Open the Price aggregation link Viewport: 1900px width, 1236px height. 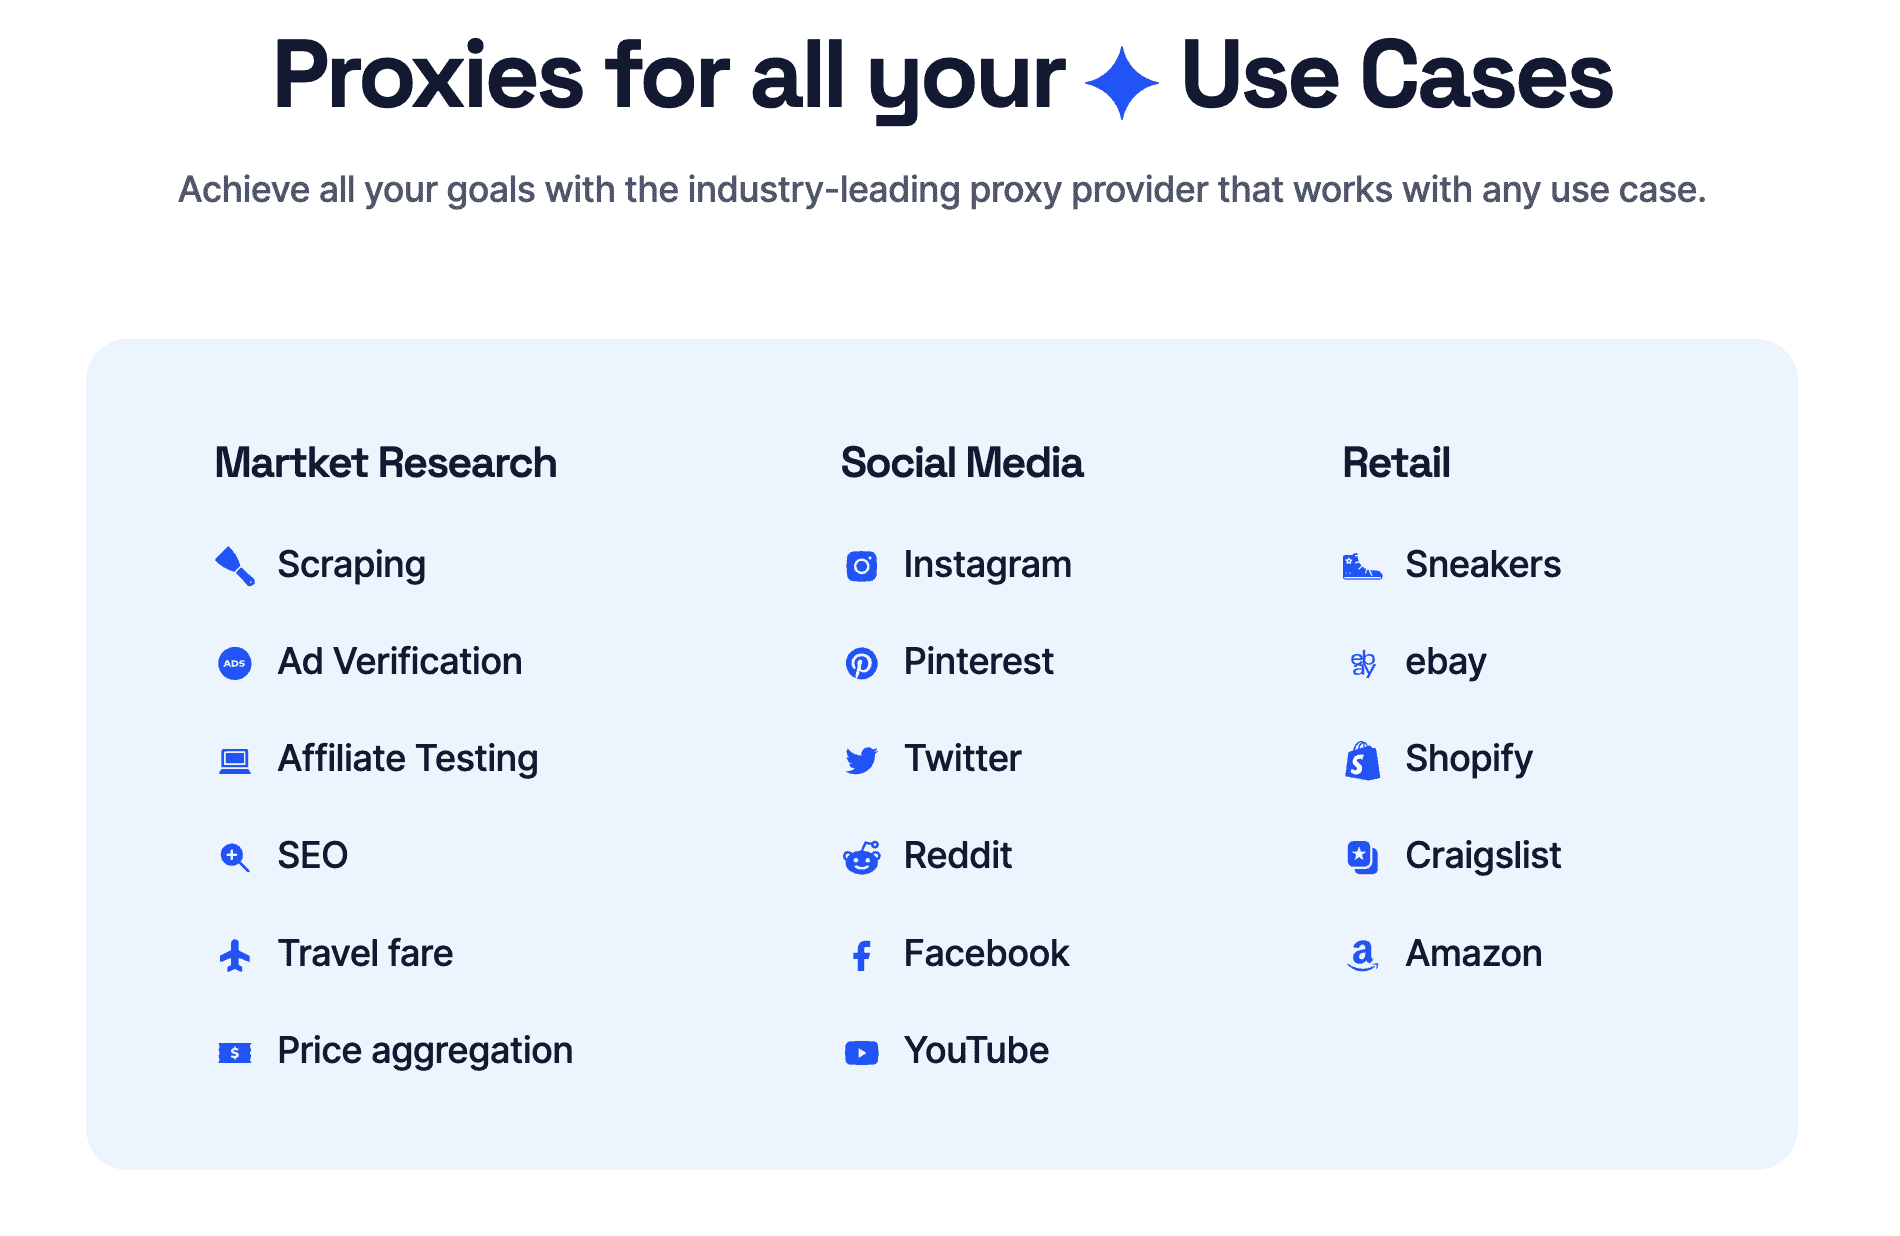coord(425,1051)
